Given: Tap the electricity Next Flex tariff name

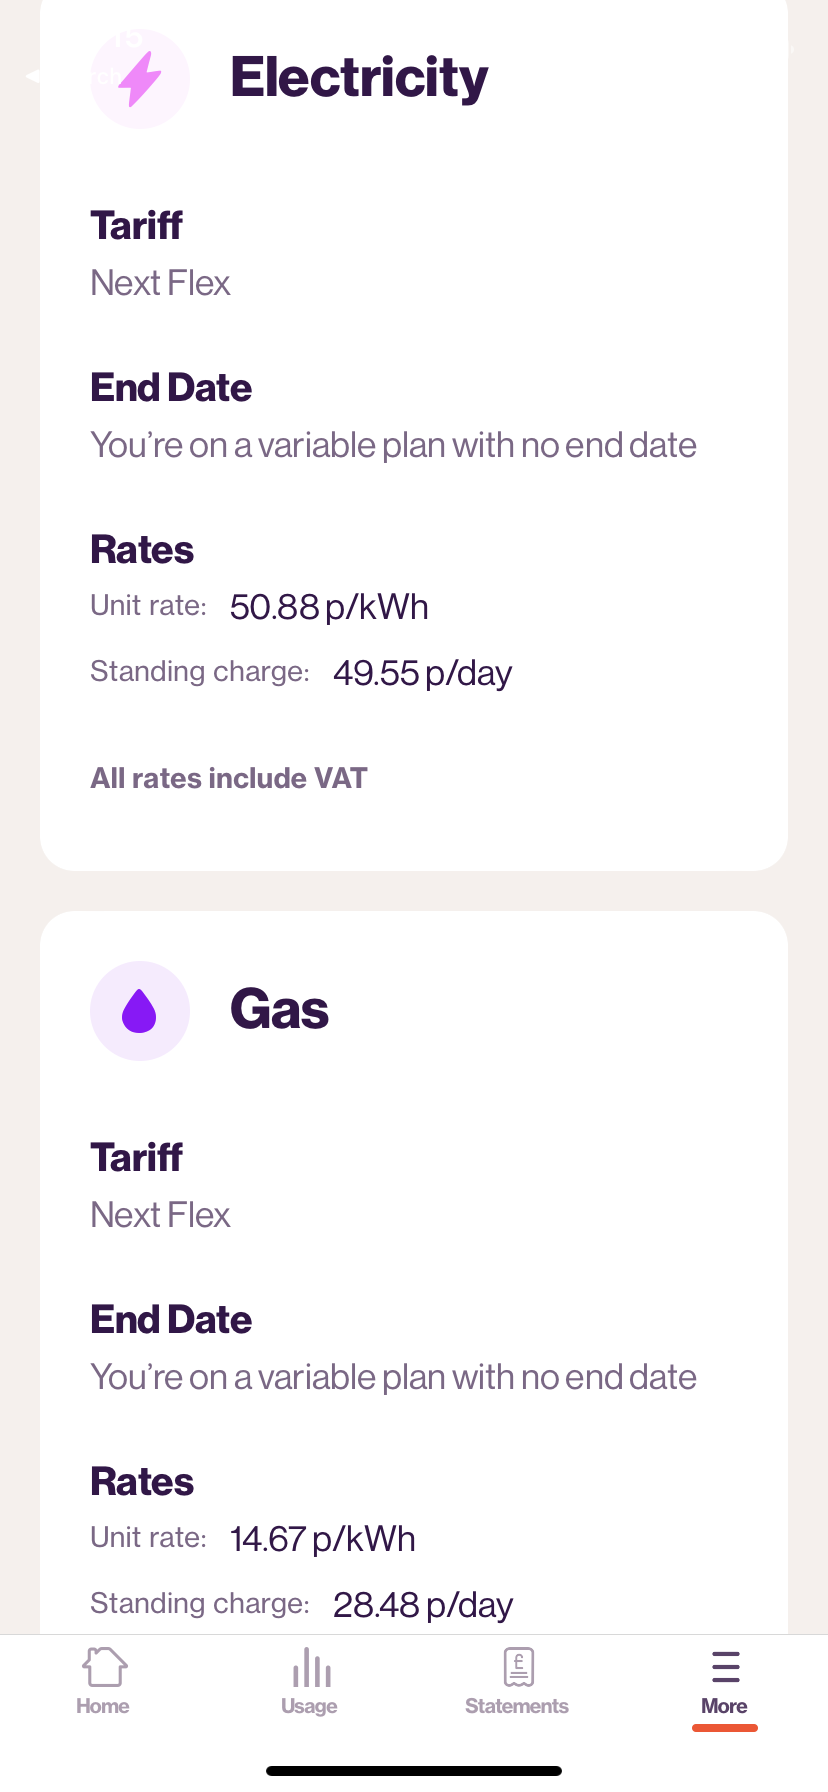Looking at the screenshot, I should pyautogui.click(x=160, y=283).
